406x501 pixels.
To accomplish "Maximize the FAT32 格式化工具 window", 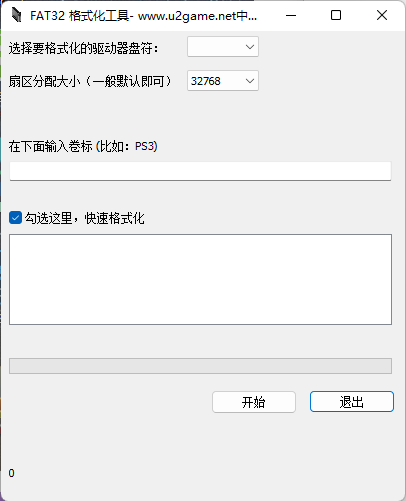I will click(336, 15).
